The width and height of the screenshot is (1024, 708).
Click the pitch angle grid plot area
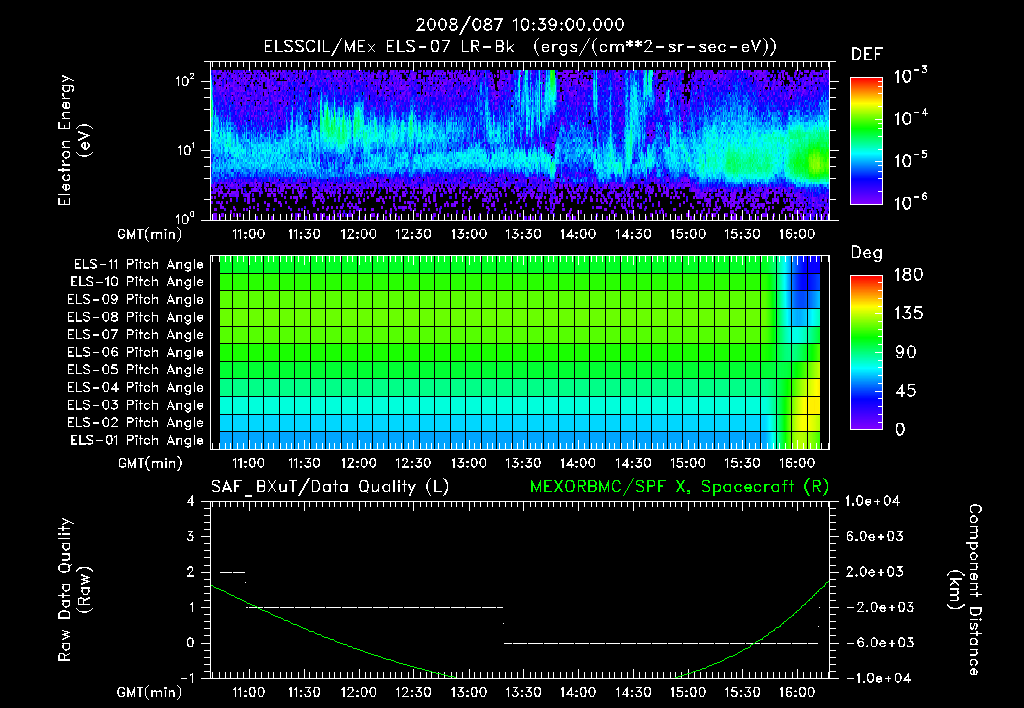(x=520, y=352)
